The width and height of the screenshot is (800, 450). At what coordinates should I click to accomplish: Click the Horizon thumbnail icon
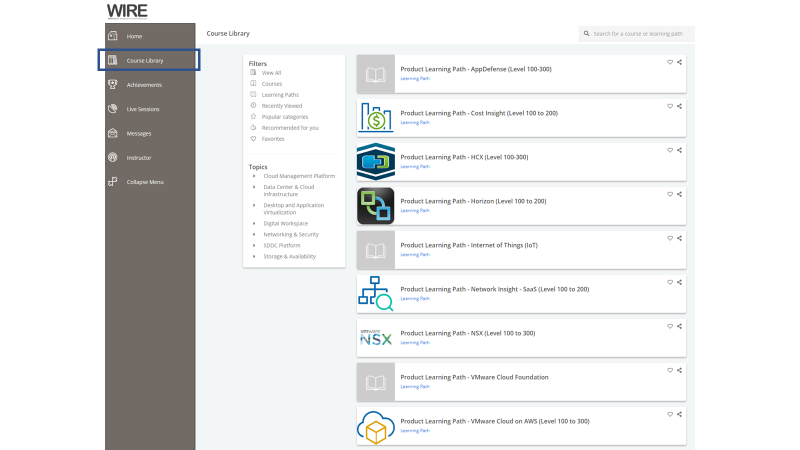tap(376, 206)
